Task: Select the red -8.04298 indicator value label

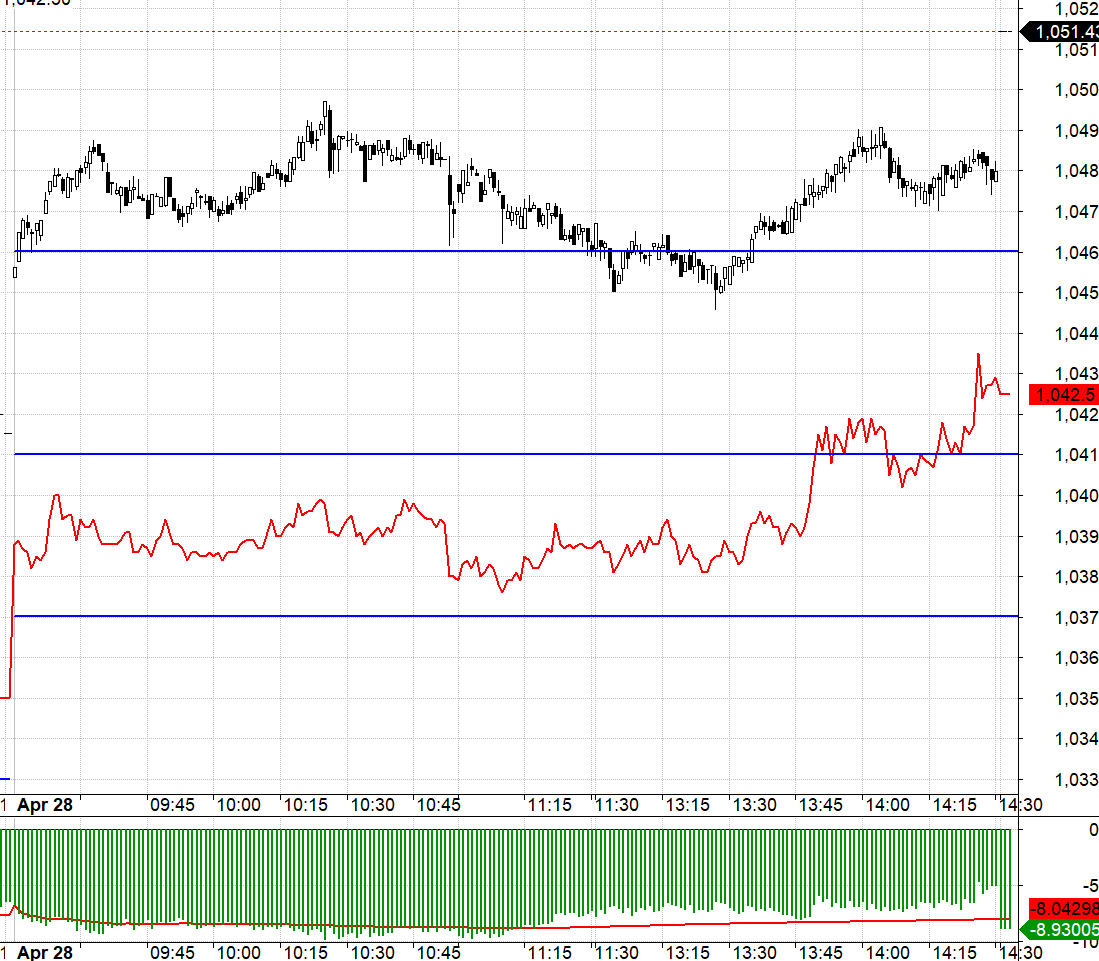Action: 1064,909
